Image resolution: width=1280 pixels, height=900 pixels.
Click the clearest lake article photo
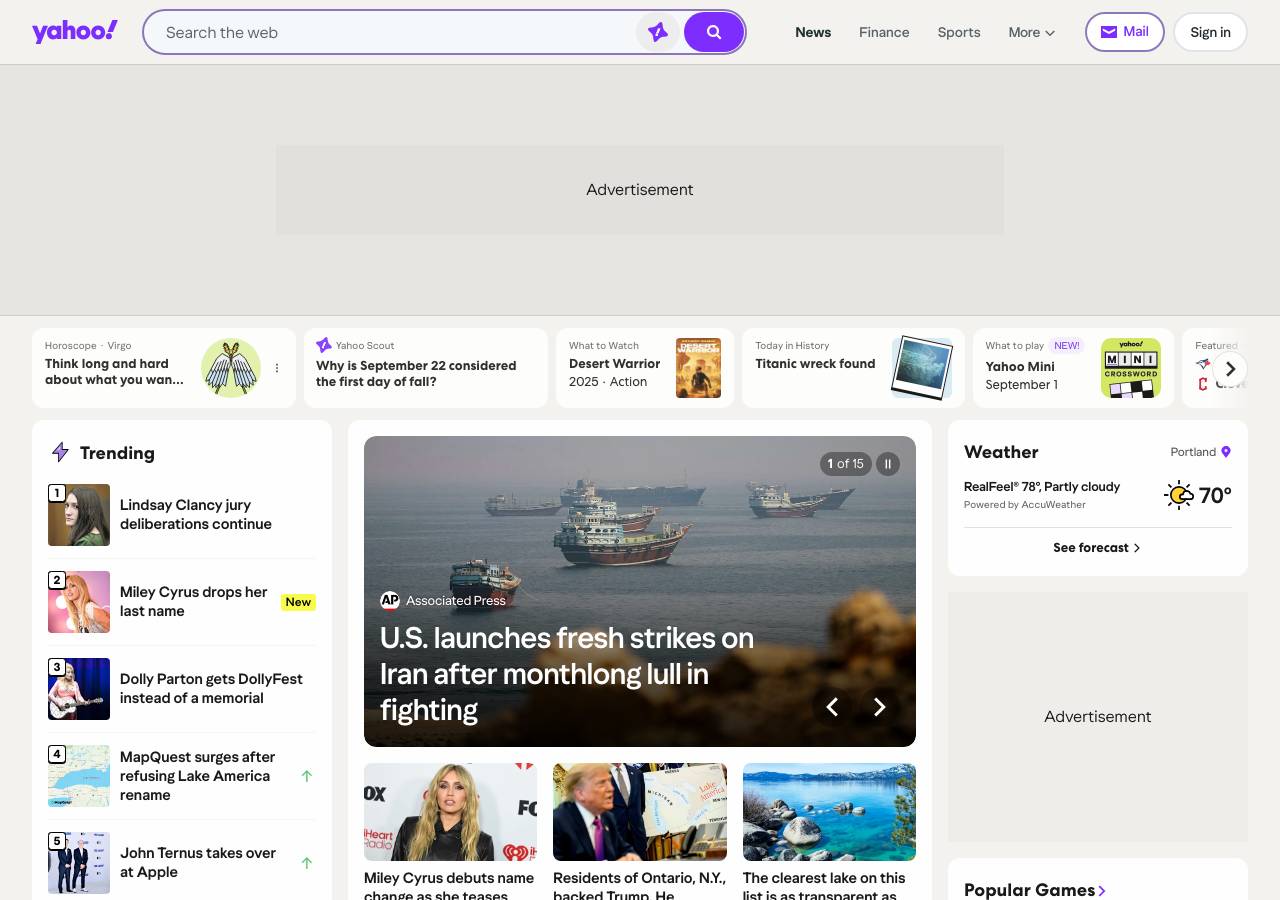click(x=829, y=812)
